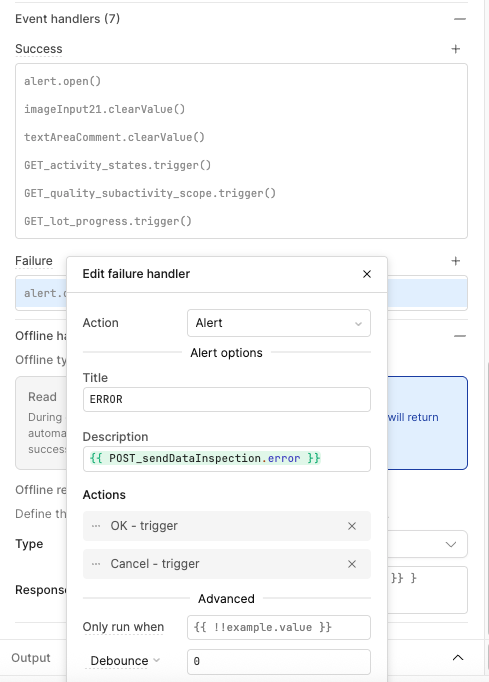This screenshot has height=682, width=489.
Task: Add a new Success event handler
Action: click(456, 49)
